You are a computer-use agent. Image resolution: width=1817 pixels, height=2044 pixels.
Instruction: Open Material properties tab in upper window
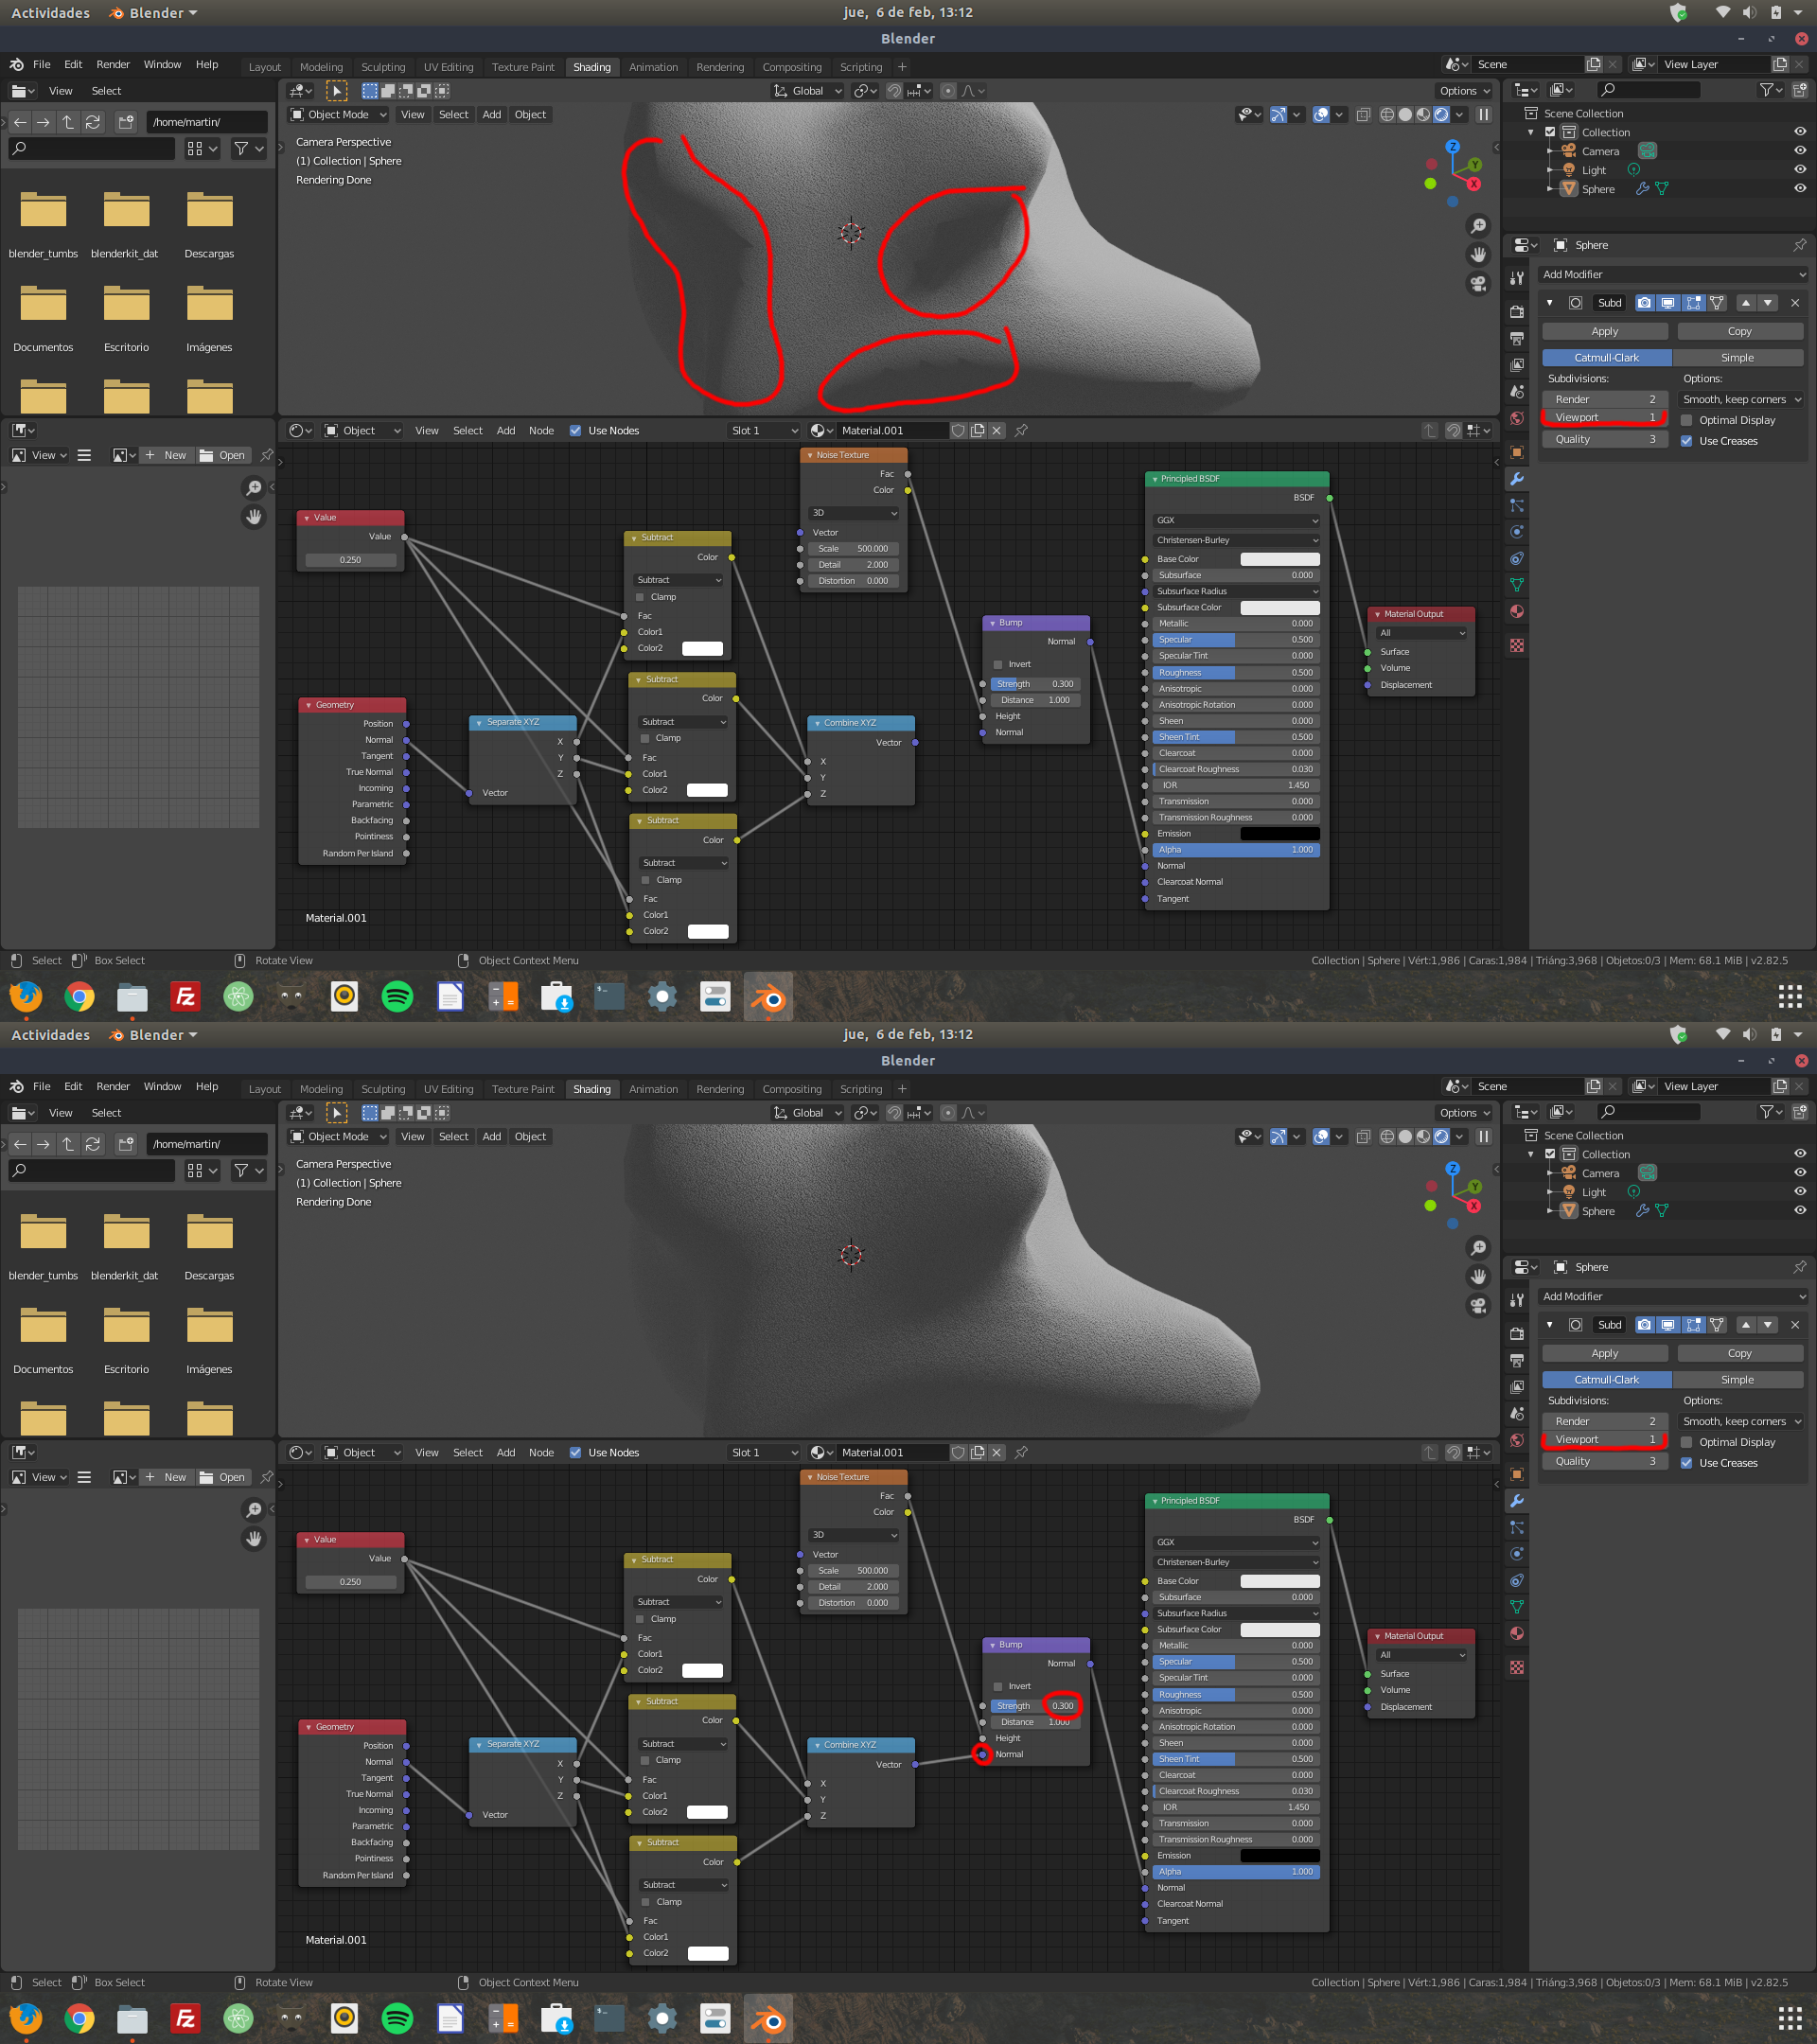[1517, 611]
